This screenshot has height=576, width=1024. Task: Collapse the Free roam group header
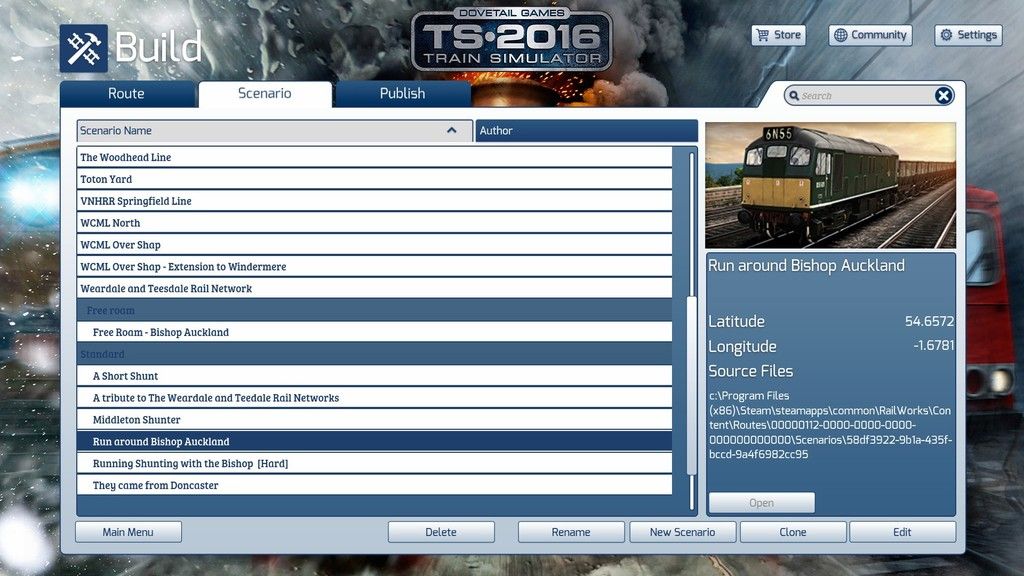tap(374, 311)
